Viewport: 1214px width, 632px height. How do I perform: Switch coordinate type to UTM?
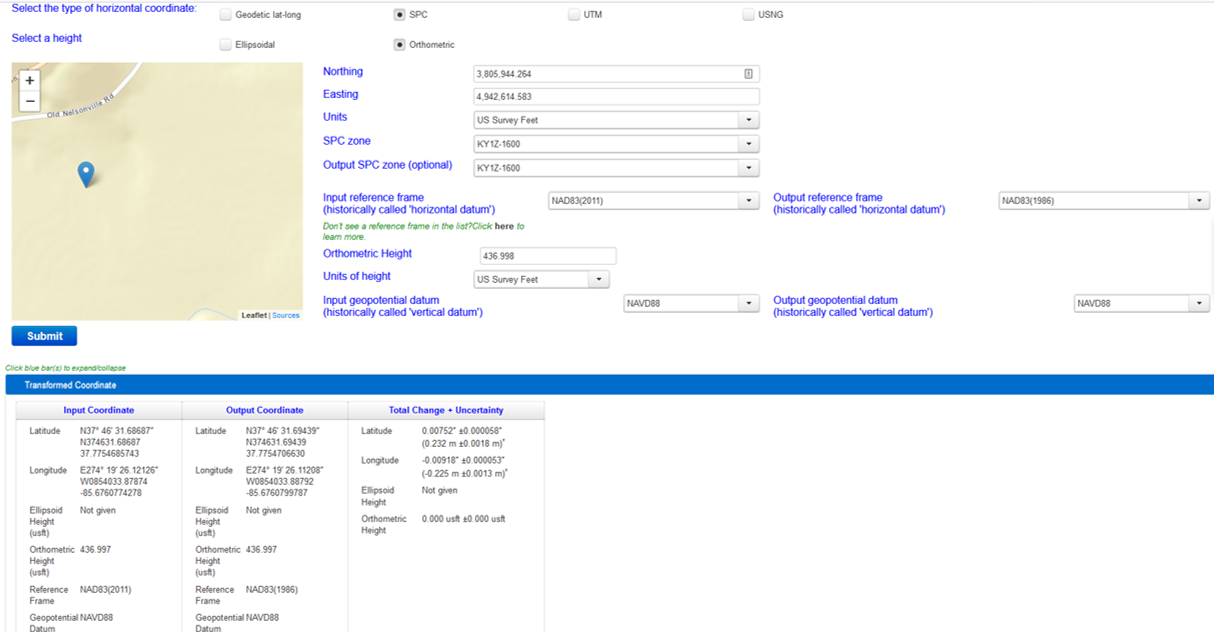[574, 14]
